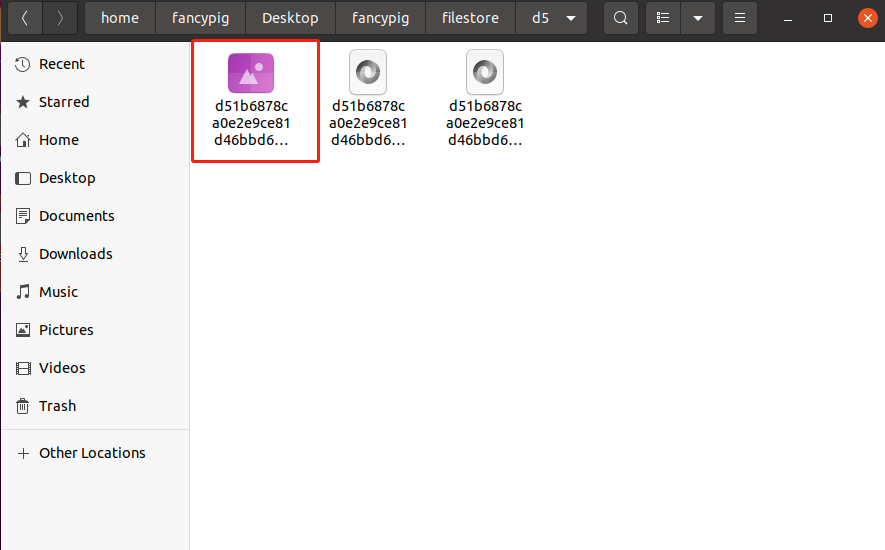
Task: Select the purple image file icon
Action: (251, 73)
